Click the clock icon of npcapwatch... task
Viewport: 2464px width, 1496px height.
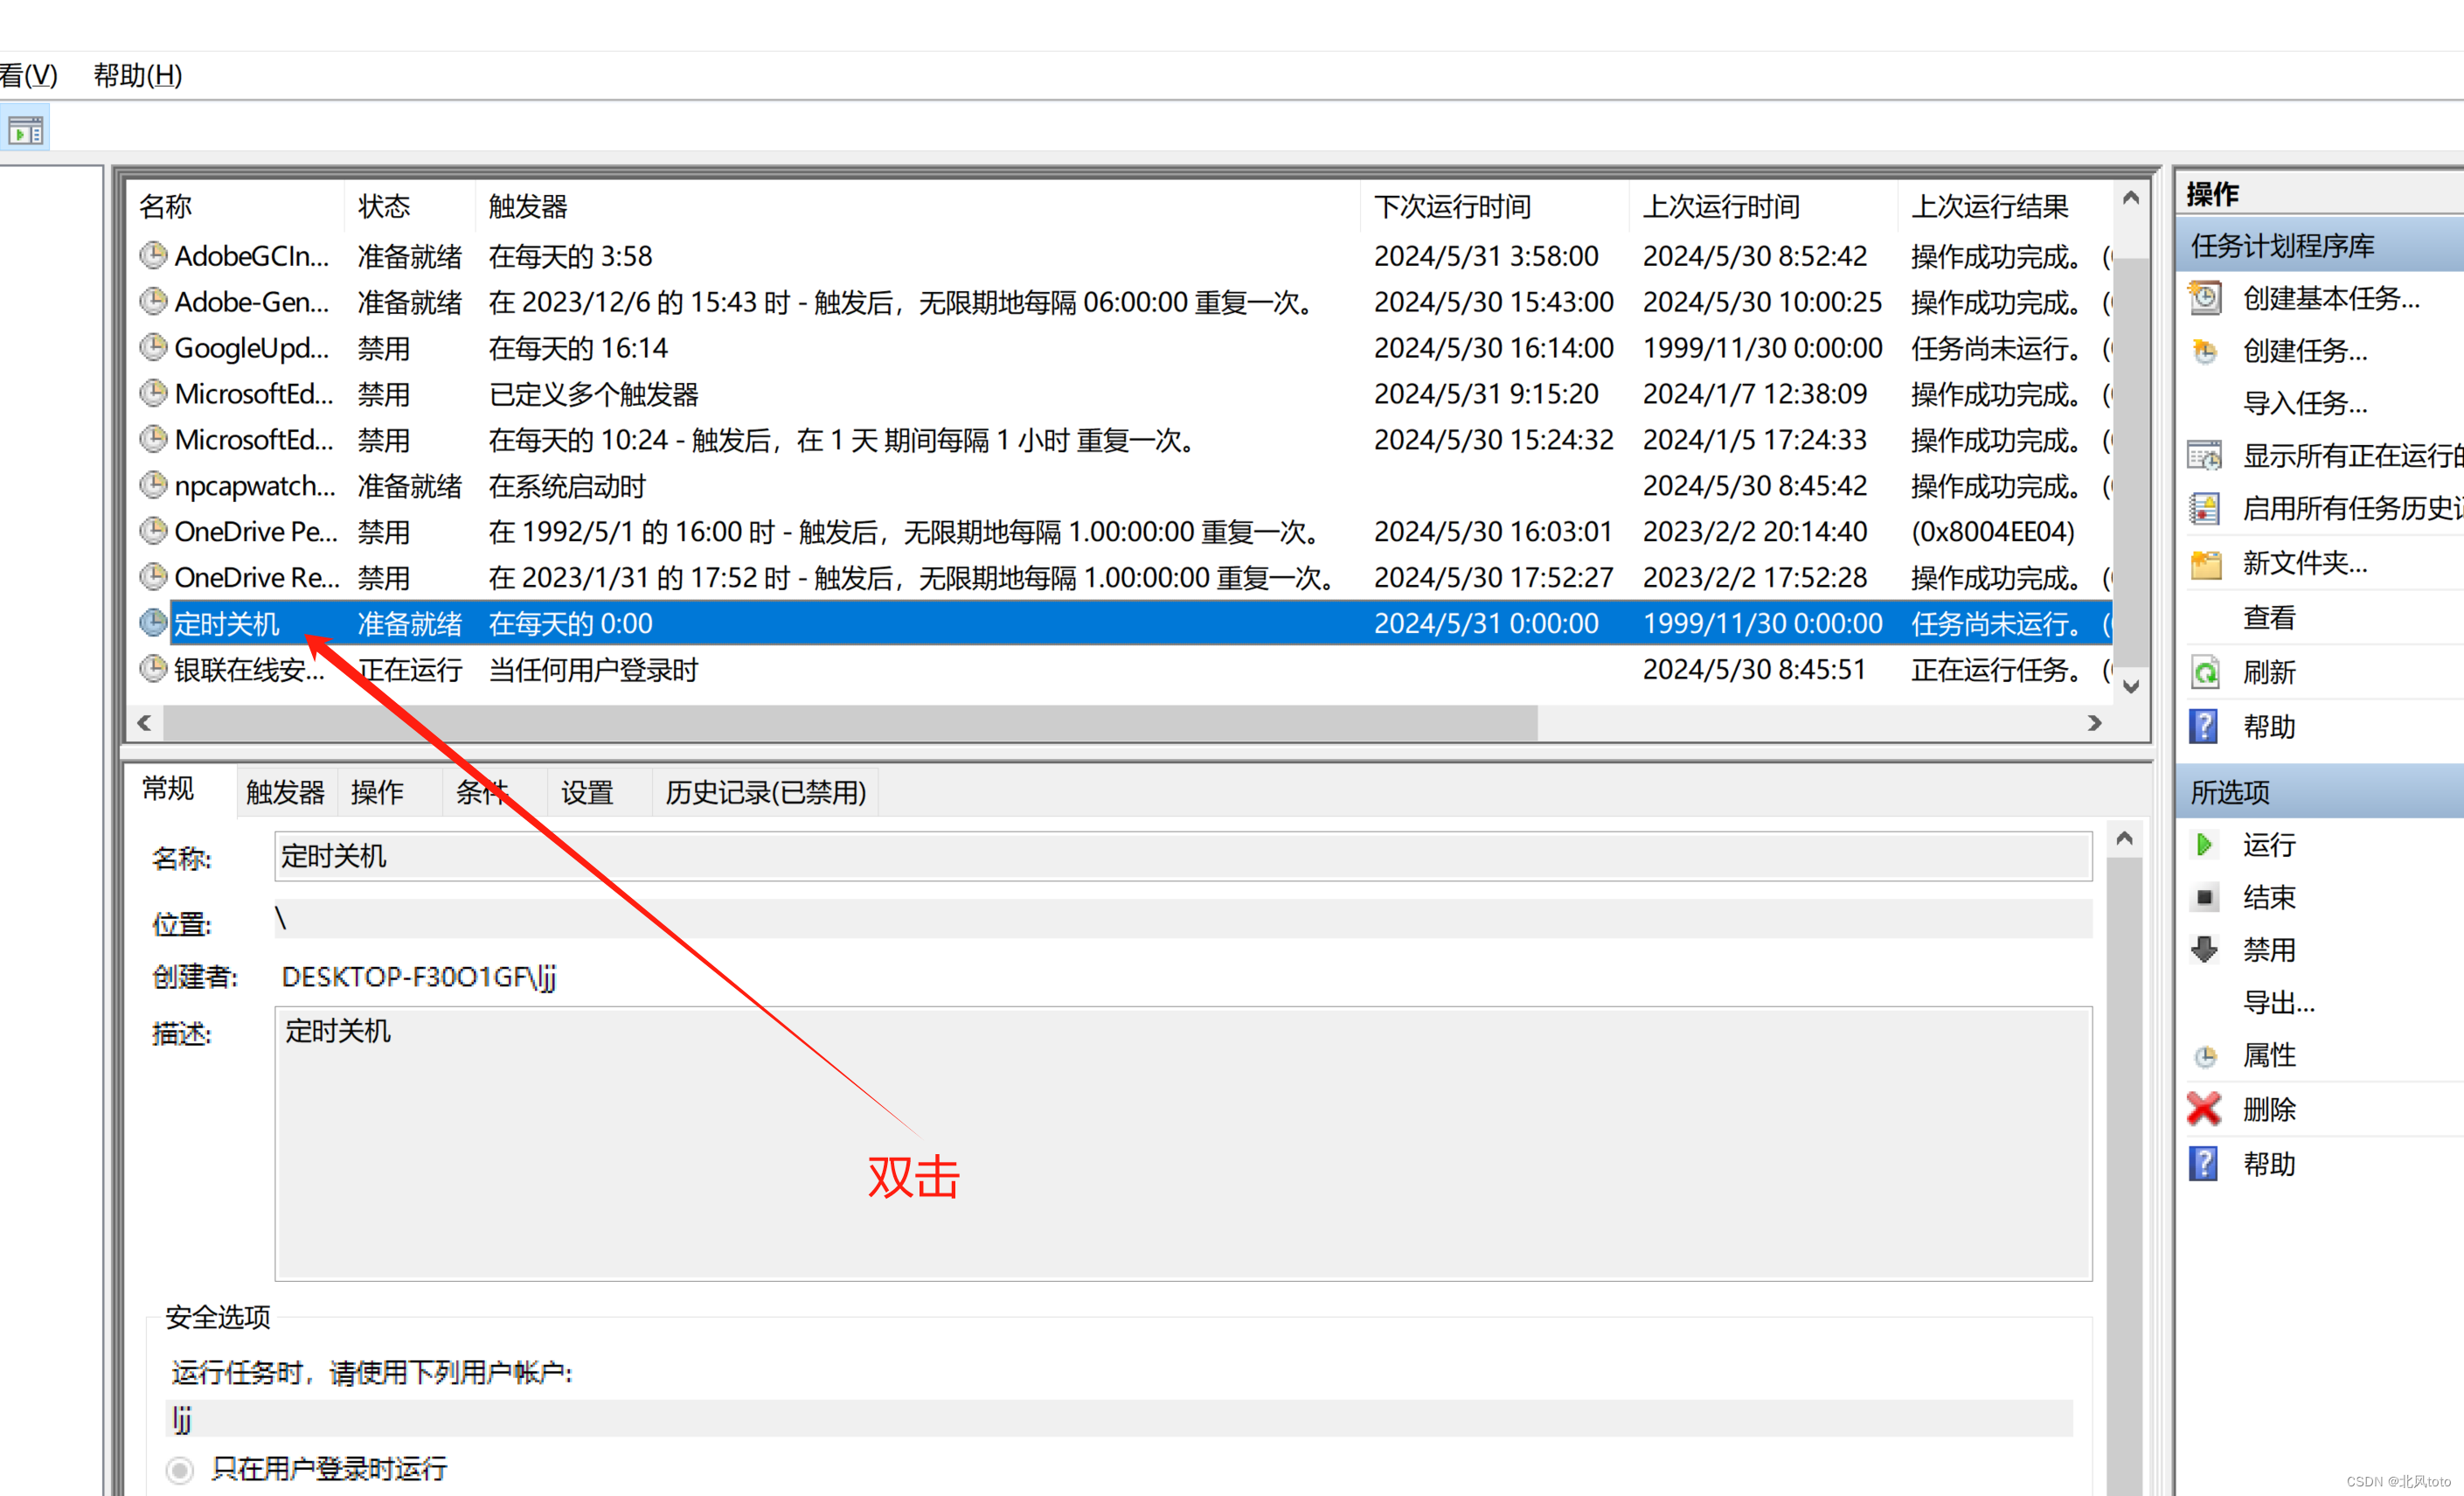(153, 486)
